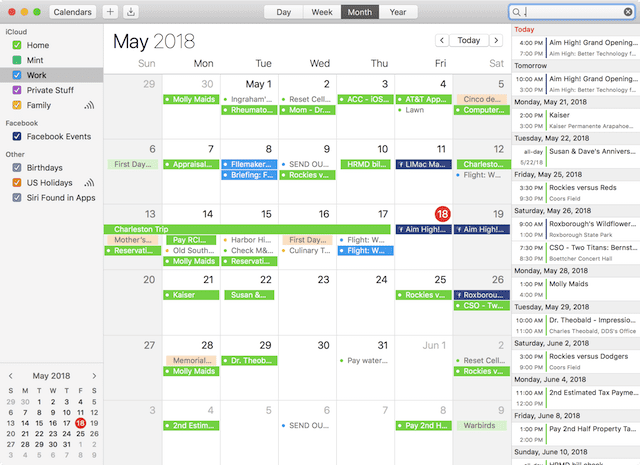Click mini calendar's next month arrow

(94, 376)
